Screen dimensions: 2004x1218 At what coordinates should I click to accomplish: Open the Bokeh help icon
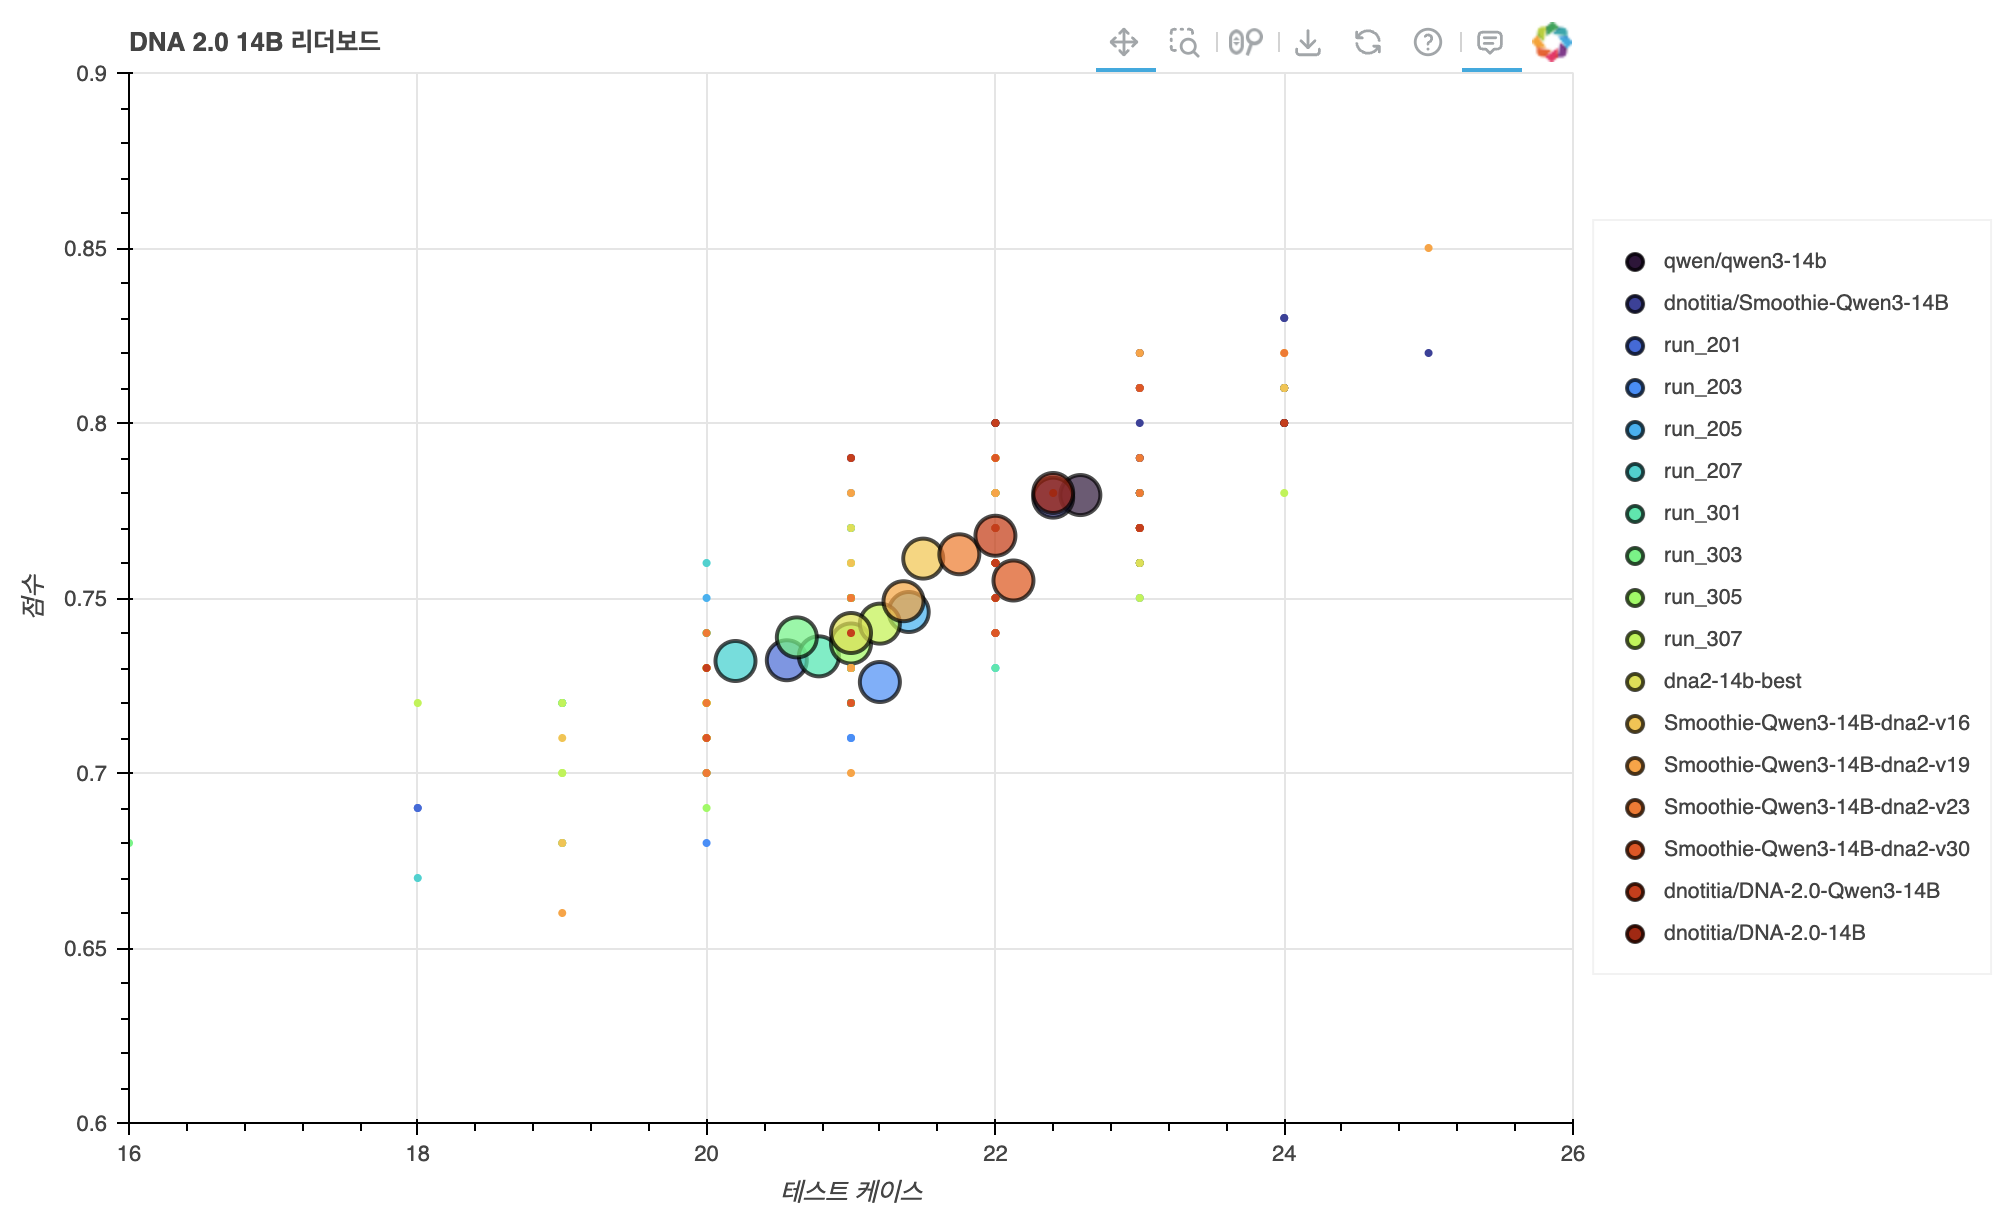coord(1427,42)
